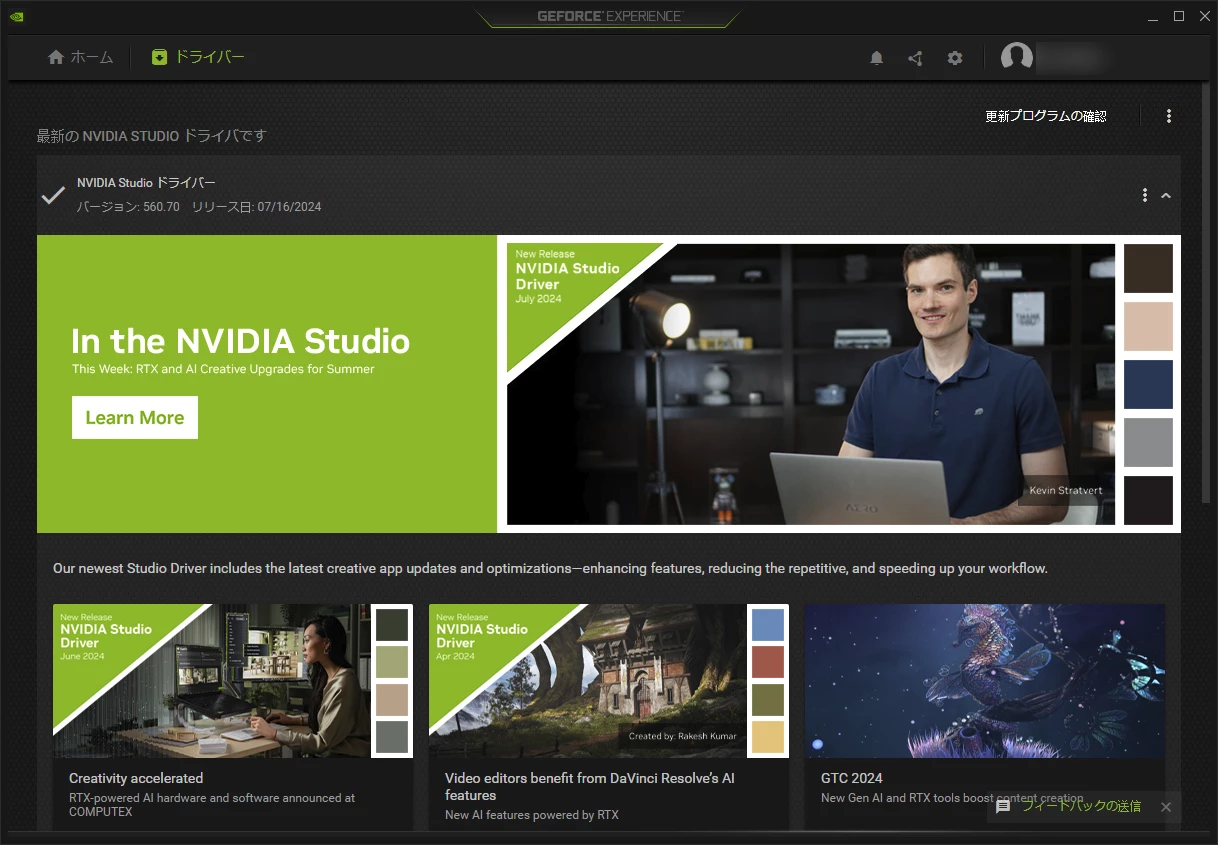
Task: Click the installed checkmark icon for Studio driver
Action: tap(53, 195)
